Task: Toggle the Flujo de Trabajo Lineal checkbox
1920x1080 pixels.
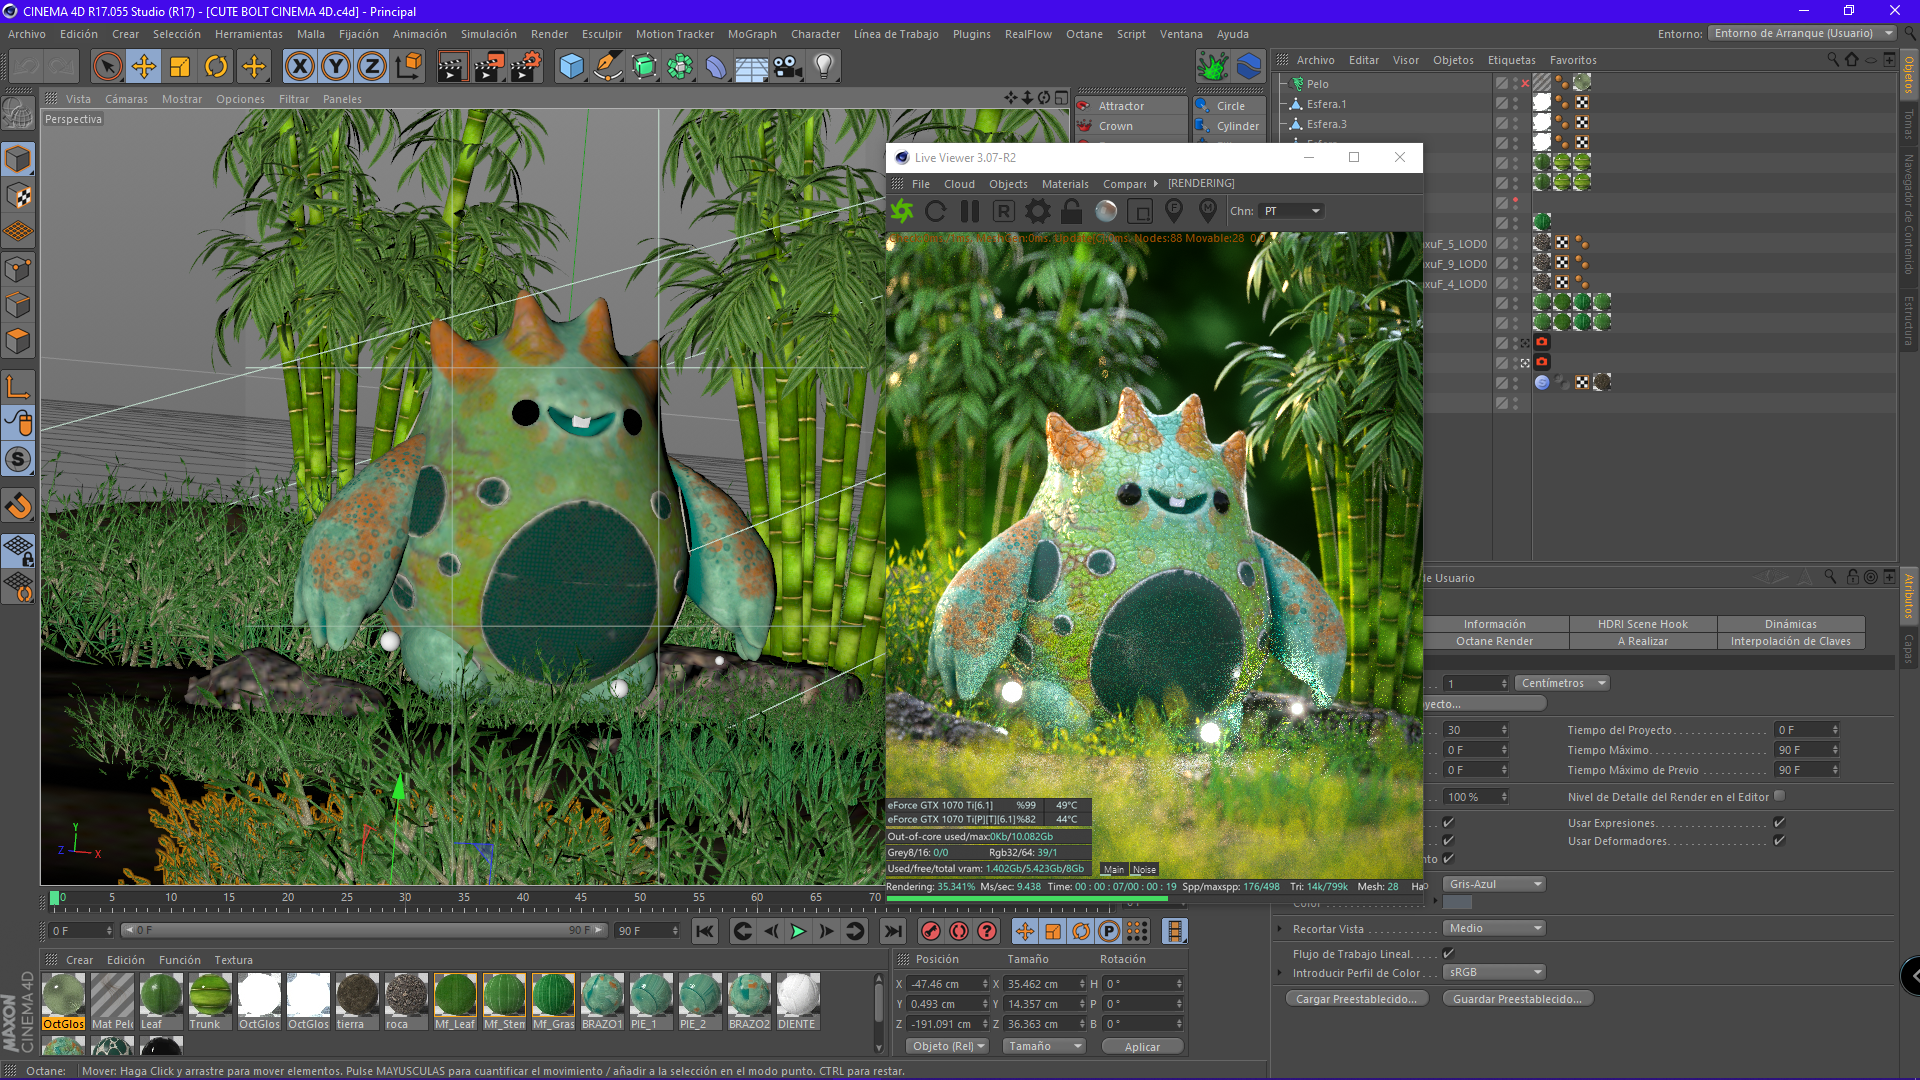Action: [1448, 953]
